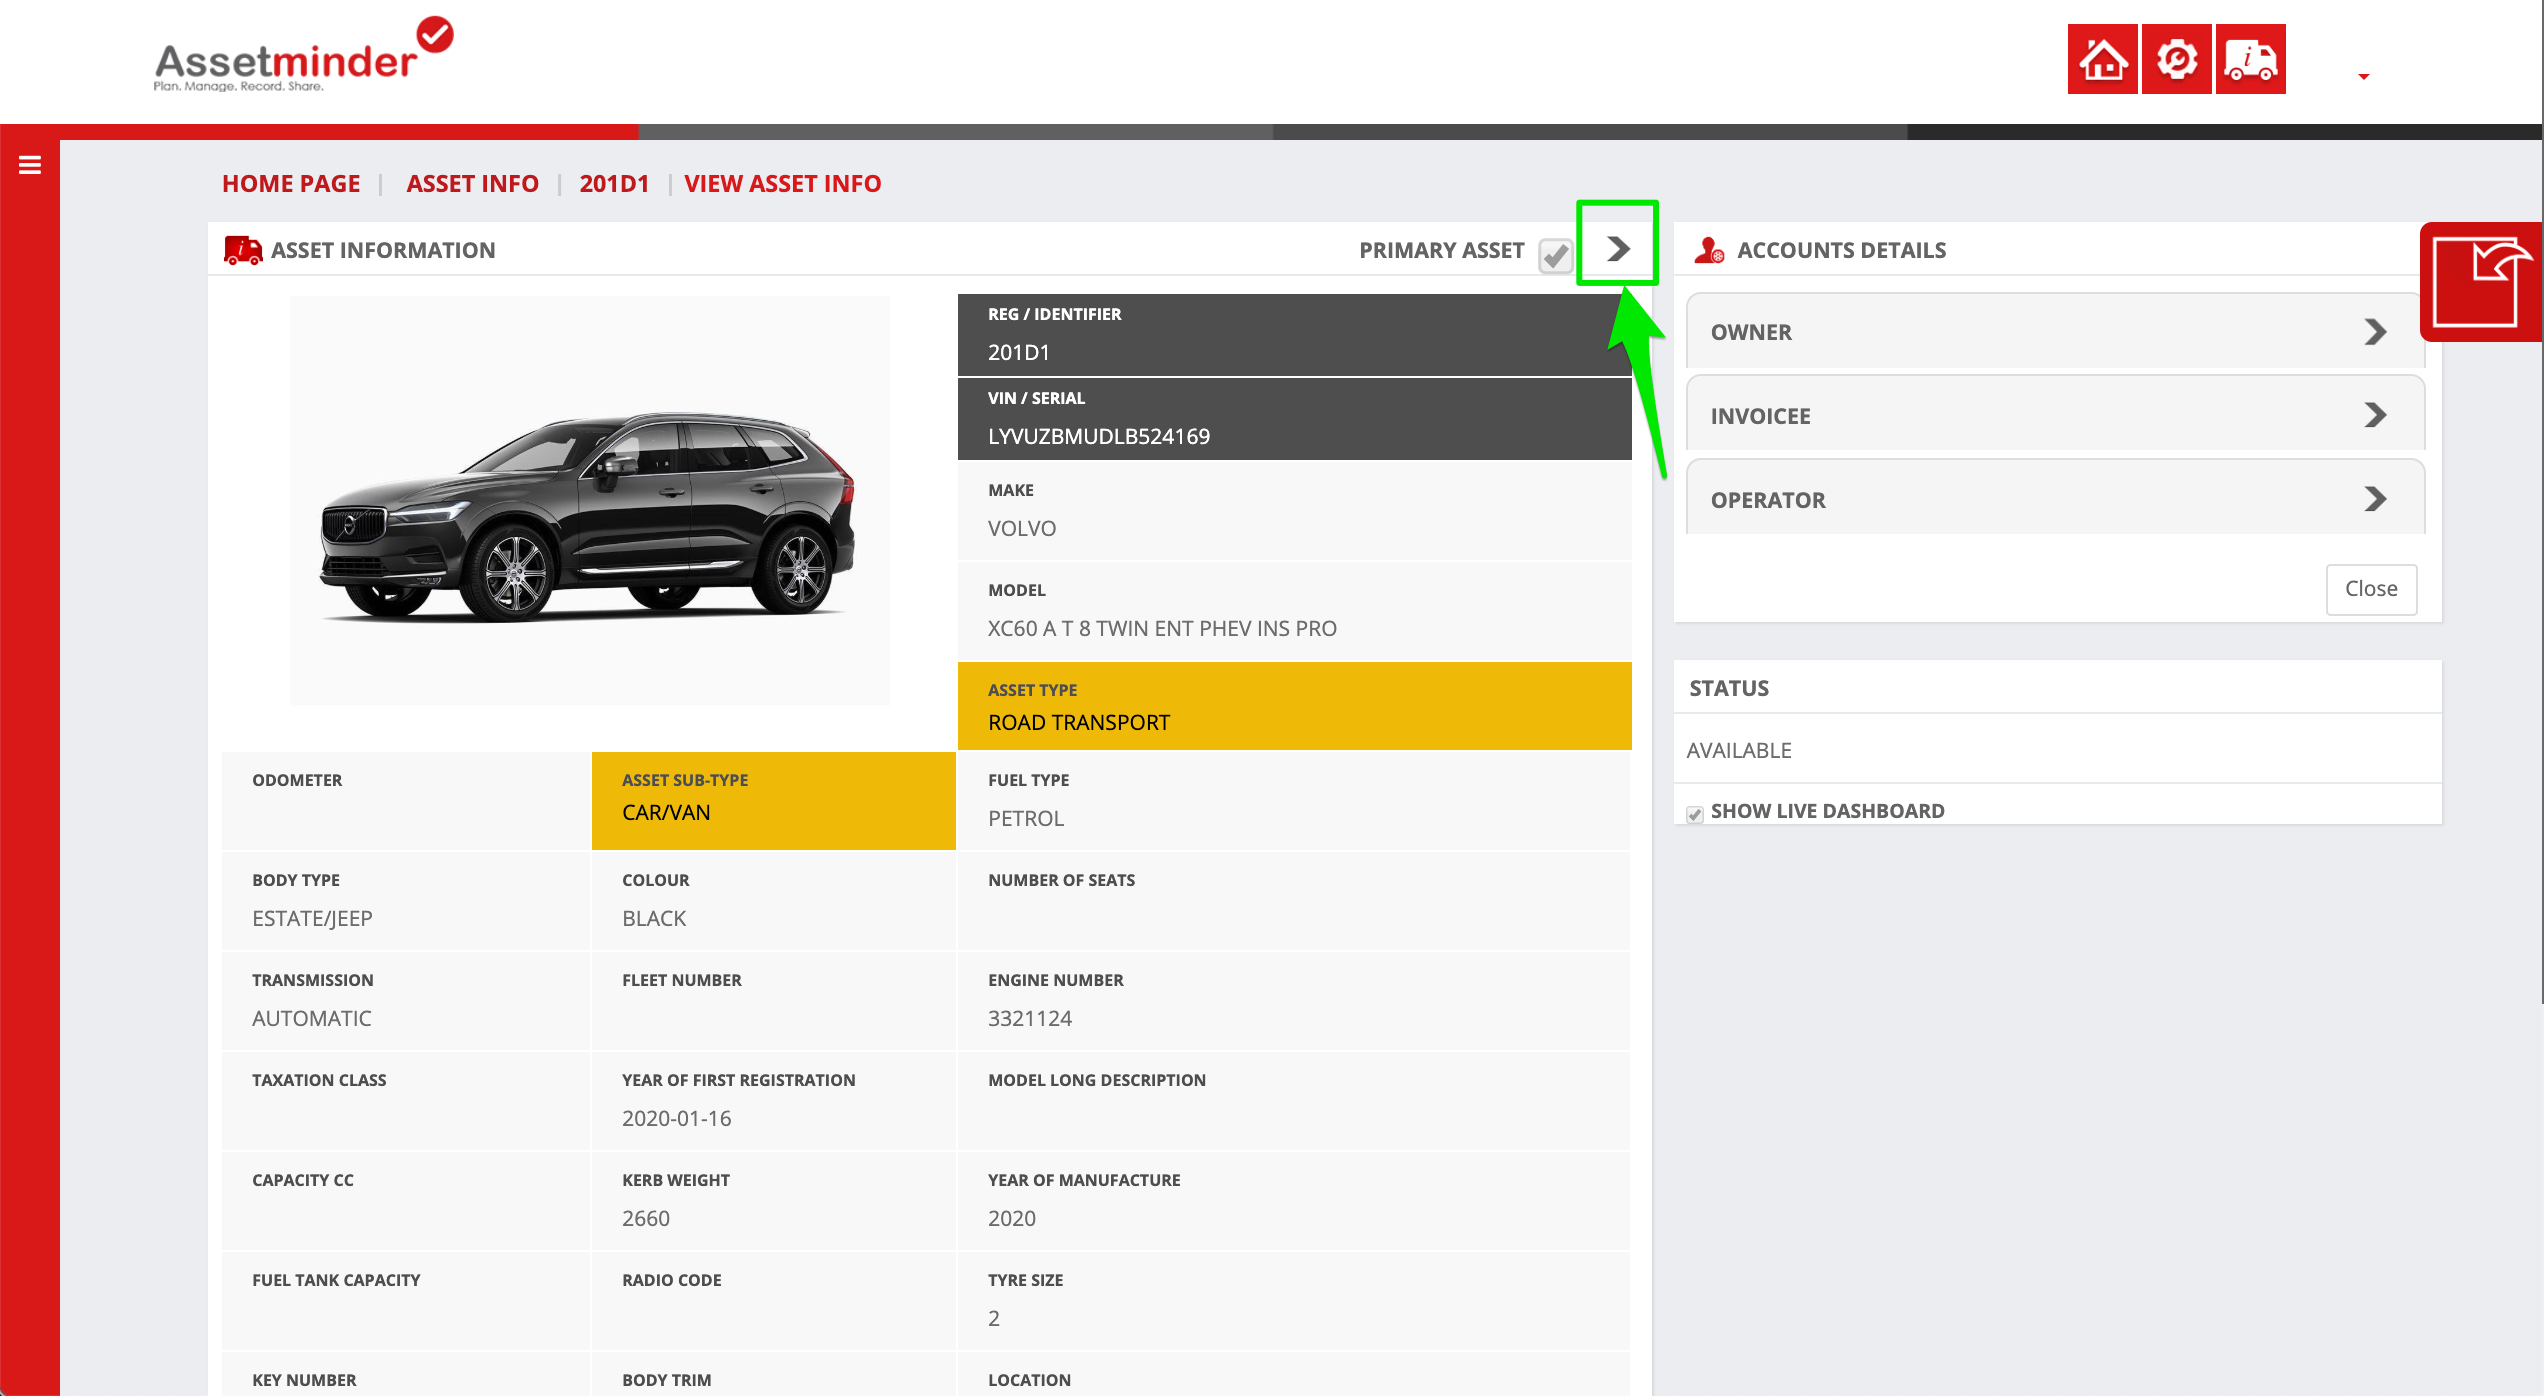Viewport: 2544px width, 1396px height.
Task: Click the ACCOUNTS DETAILS heading
Action: point(1841,250)
